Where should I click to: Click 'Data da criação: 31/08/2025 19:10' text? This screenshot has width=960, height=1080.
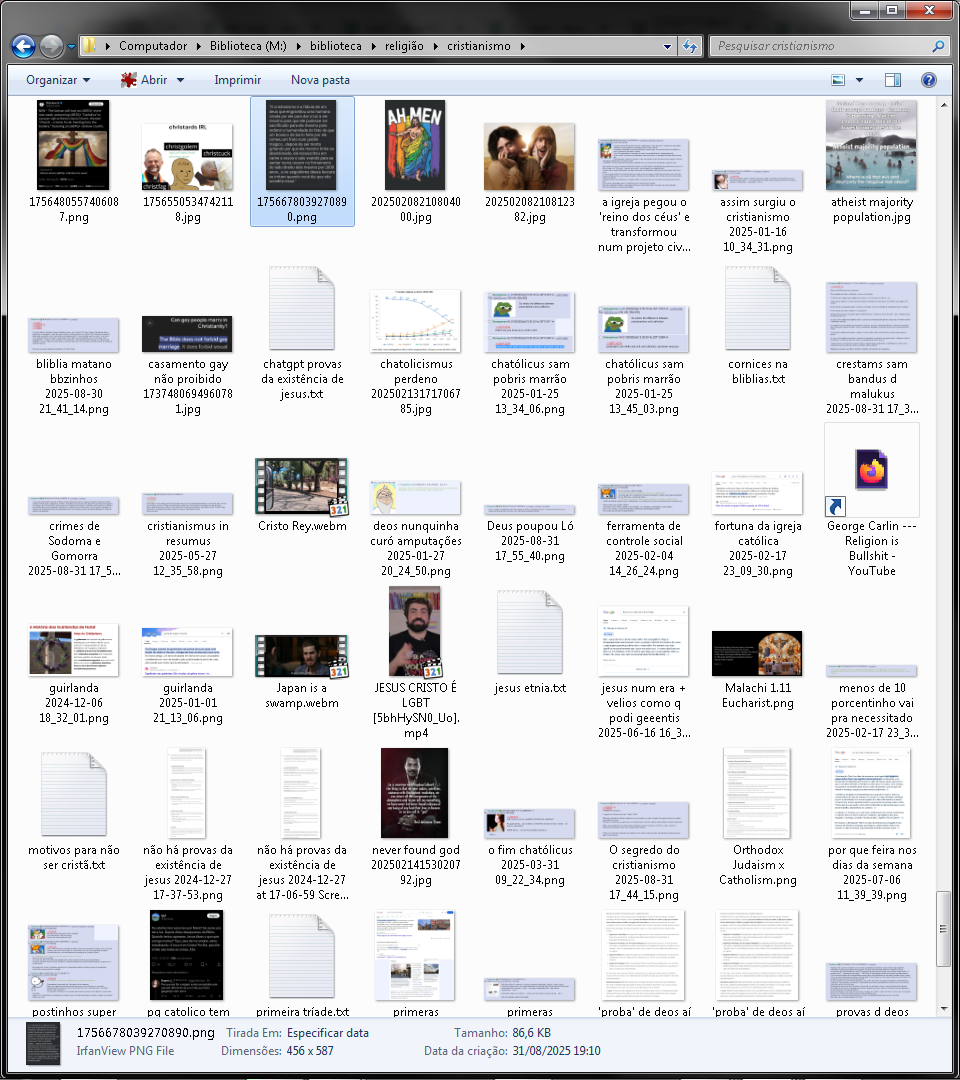[512, 1051]
